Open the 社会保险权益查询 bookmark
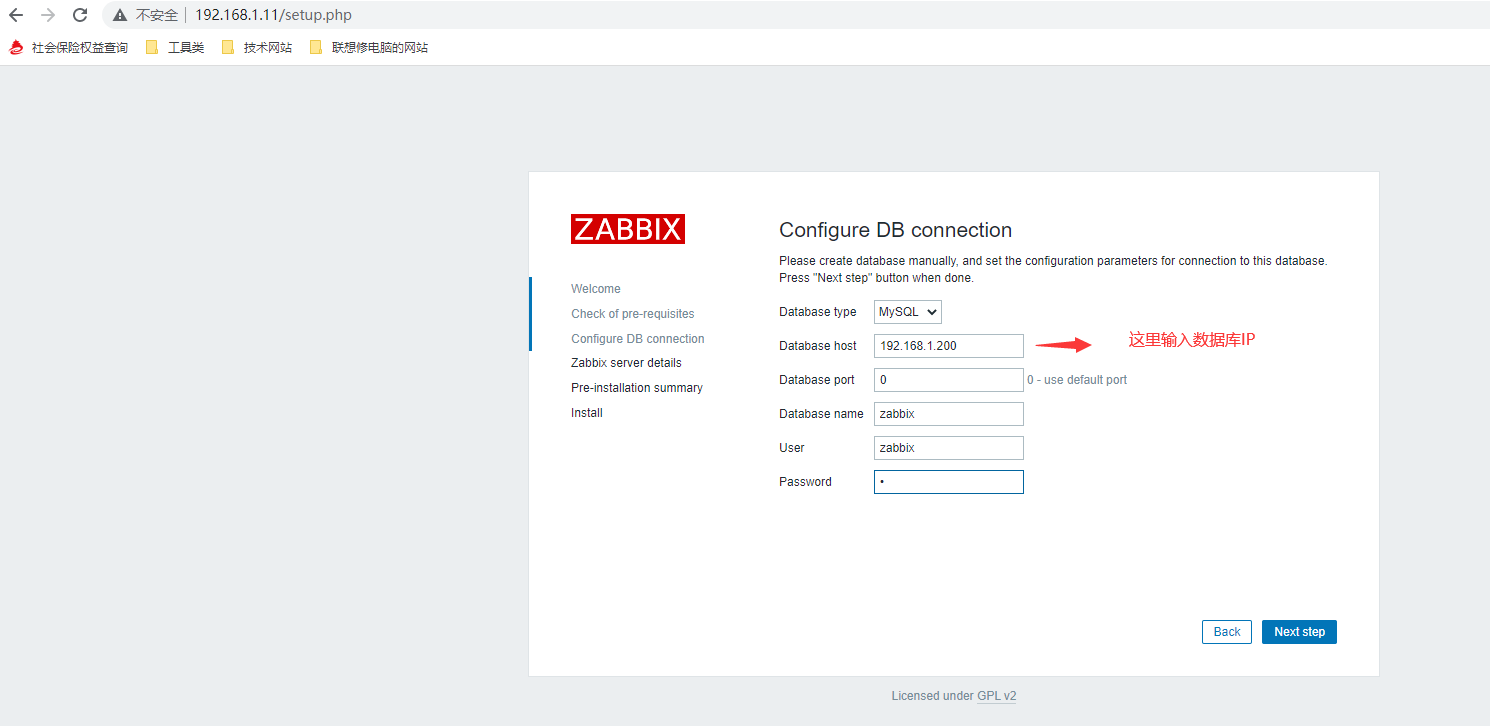The height and width of the screenshot is (726, 1490). (69, 47)
